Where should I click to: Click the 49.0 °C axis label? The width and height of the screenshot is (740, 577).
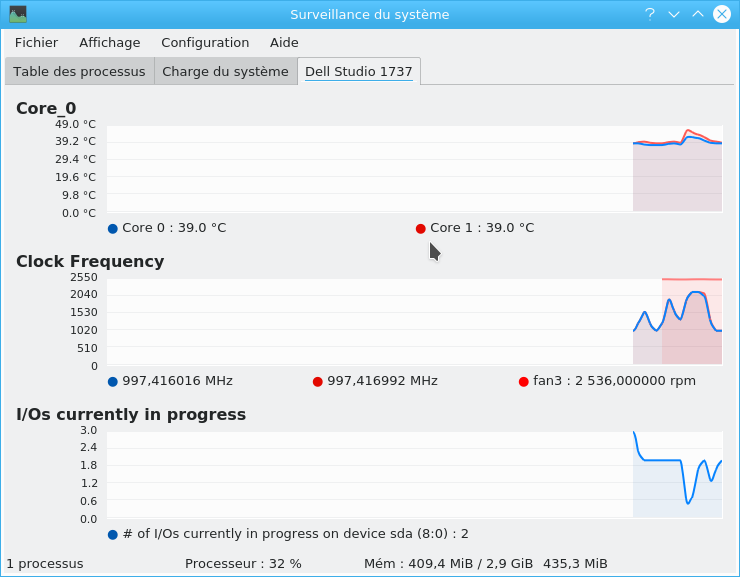(76, 124)
